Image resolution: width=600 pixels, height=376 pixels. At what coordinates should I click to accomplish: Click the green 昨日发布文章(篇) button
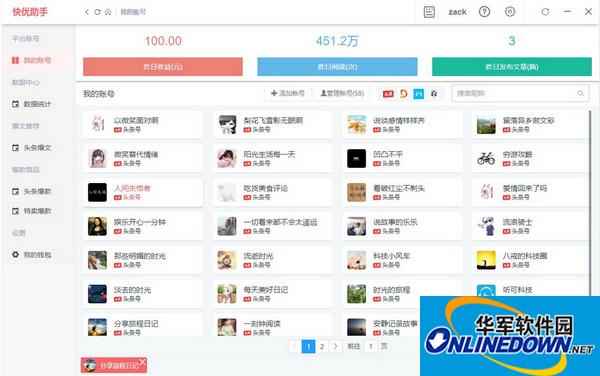[x=512, y=67]
